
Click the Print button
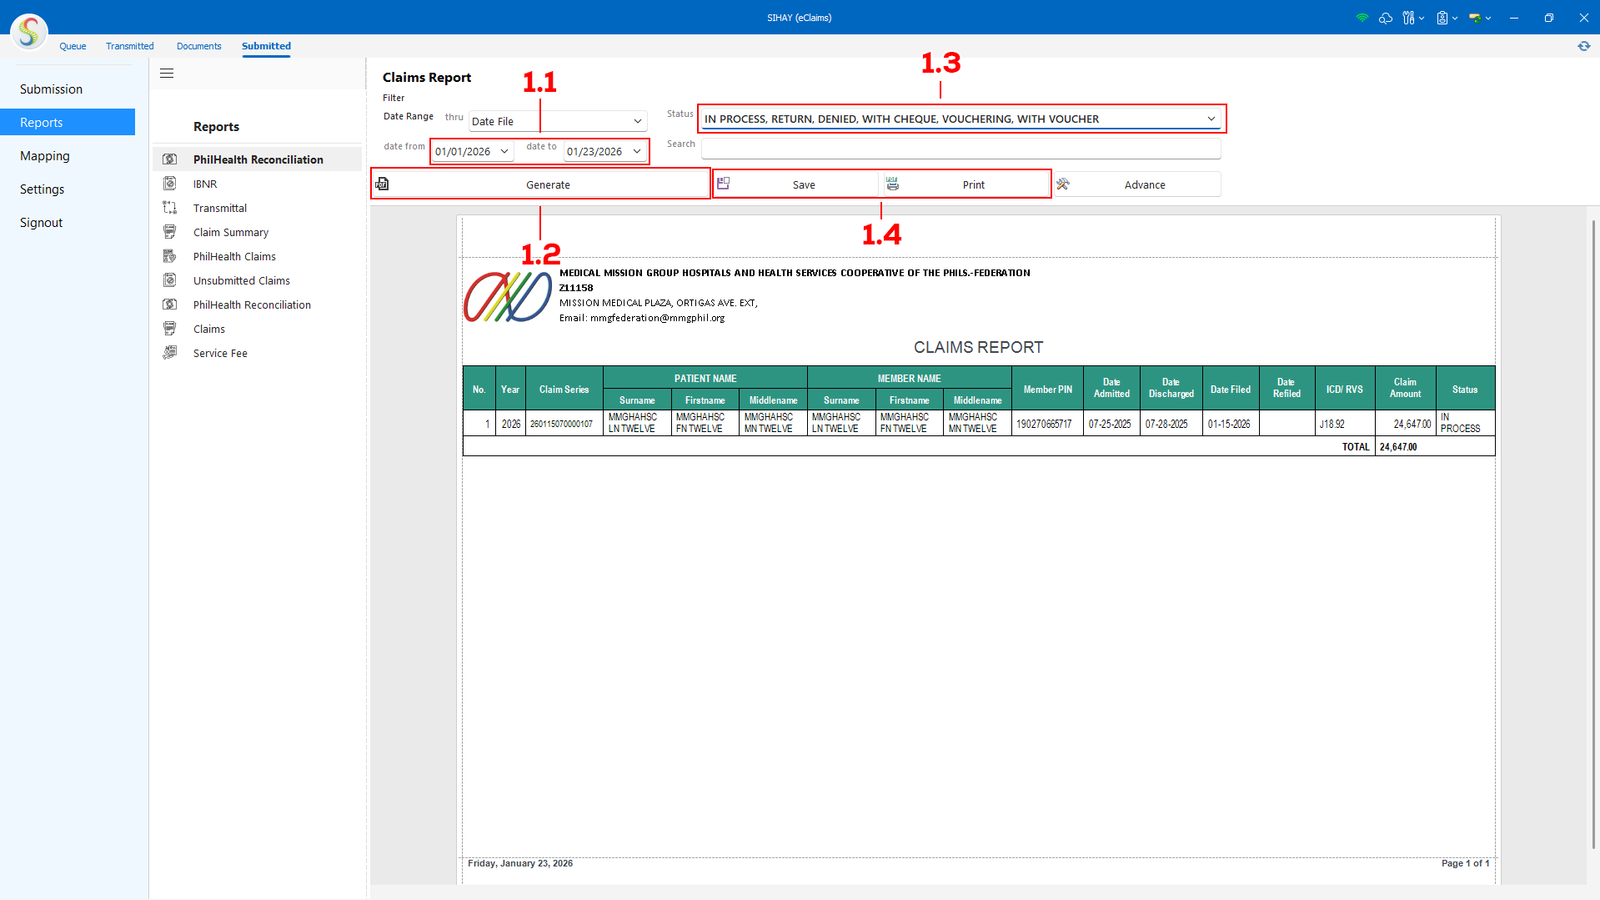[965, 185]
